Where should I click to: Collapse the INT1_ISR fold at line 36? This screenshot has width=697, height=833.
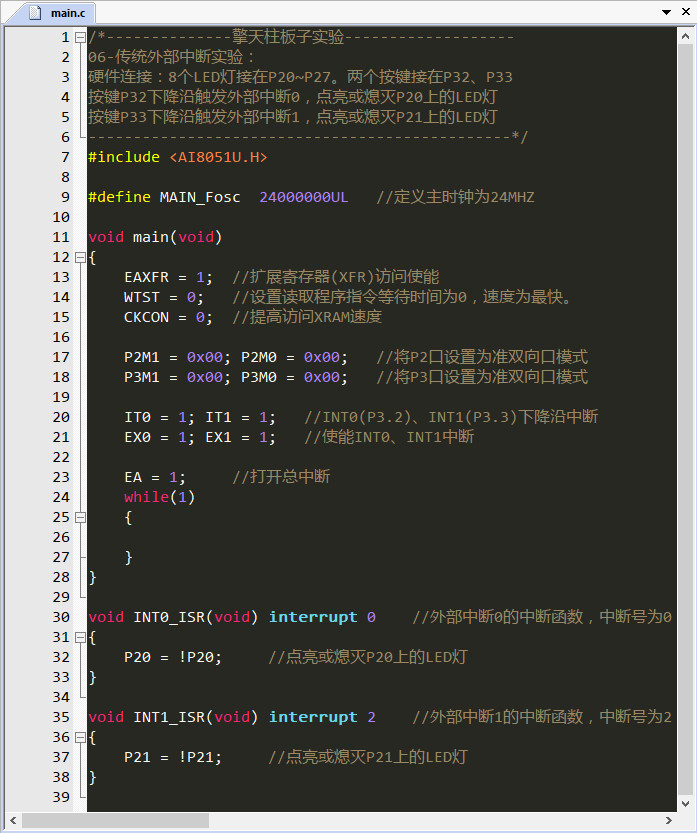click(80, 737)
